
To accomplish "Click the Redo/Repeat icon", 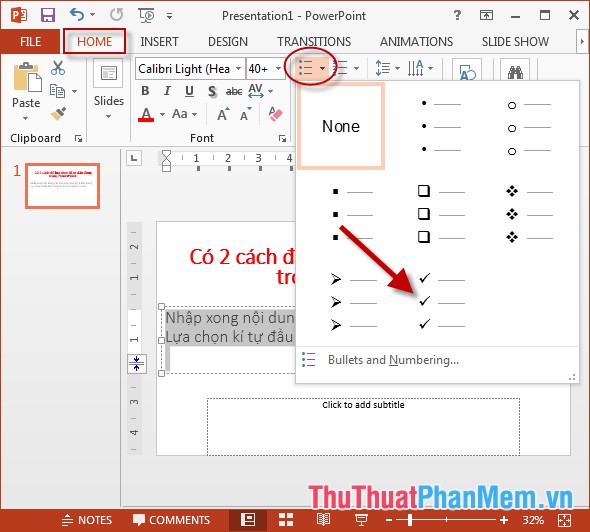I will pos(117,15).
